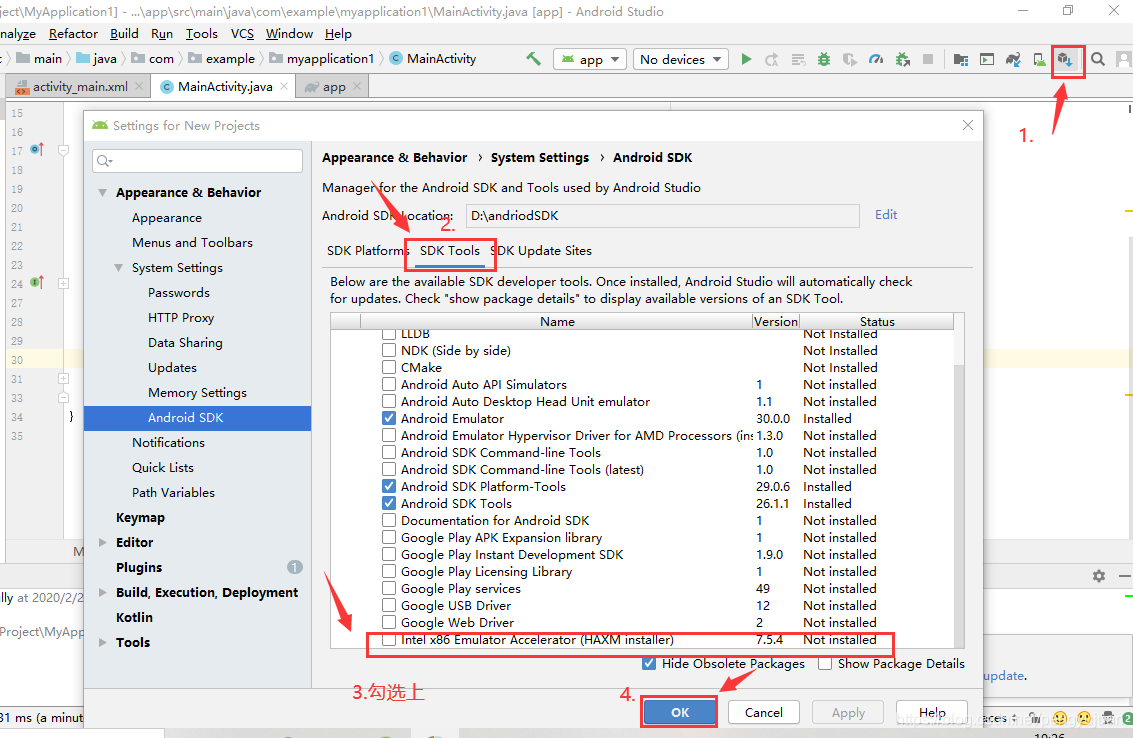This screenshot has height=738, width=1133.
Task: Open Run Anything console icon
Action: (x=986, y=59)
